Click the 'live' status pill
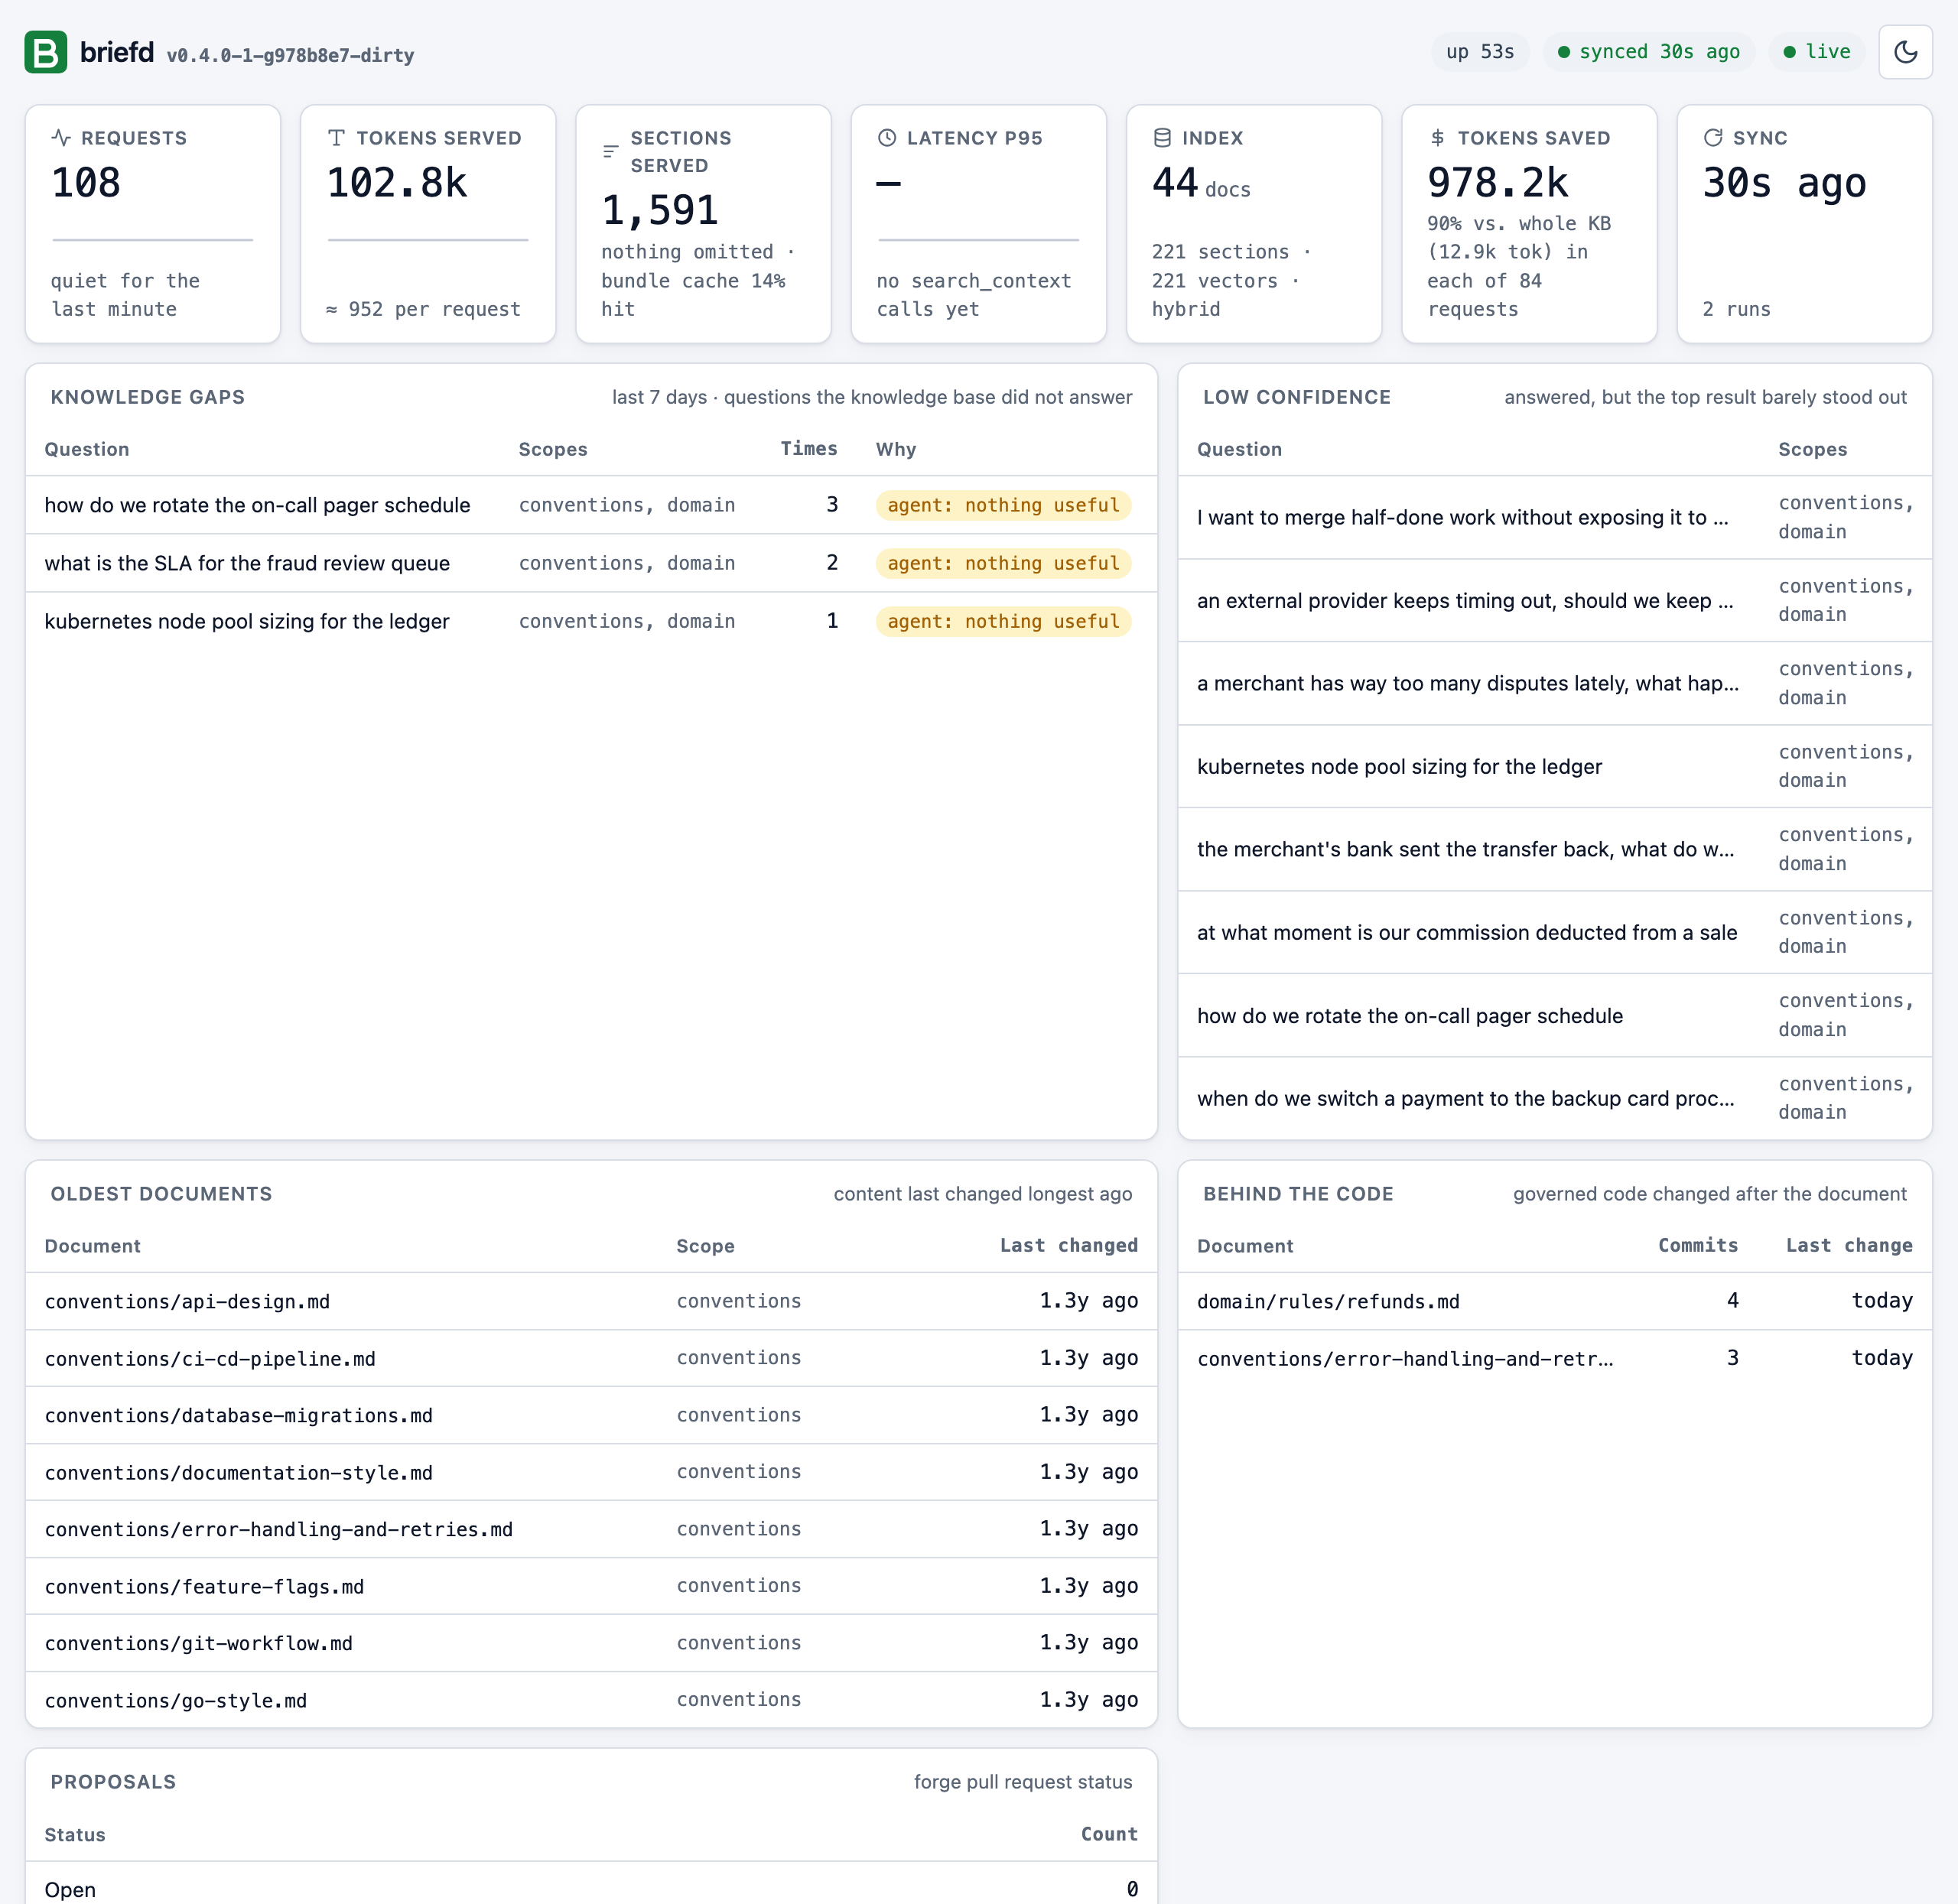Image resolution: width=1958 pixels, height=1904 pixels. 1817,52
